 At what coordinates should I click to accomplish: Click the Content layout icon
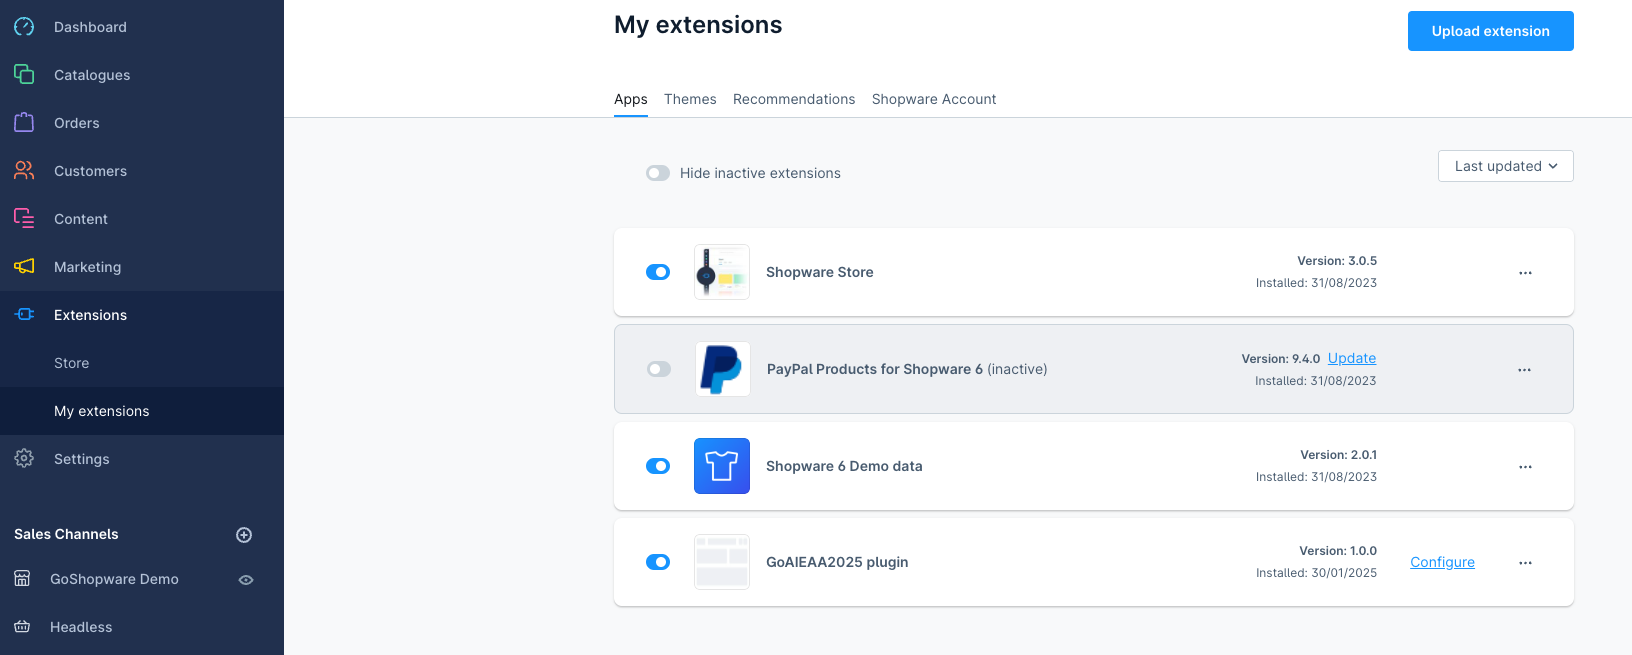coord(24,218)
